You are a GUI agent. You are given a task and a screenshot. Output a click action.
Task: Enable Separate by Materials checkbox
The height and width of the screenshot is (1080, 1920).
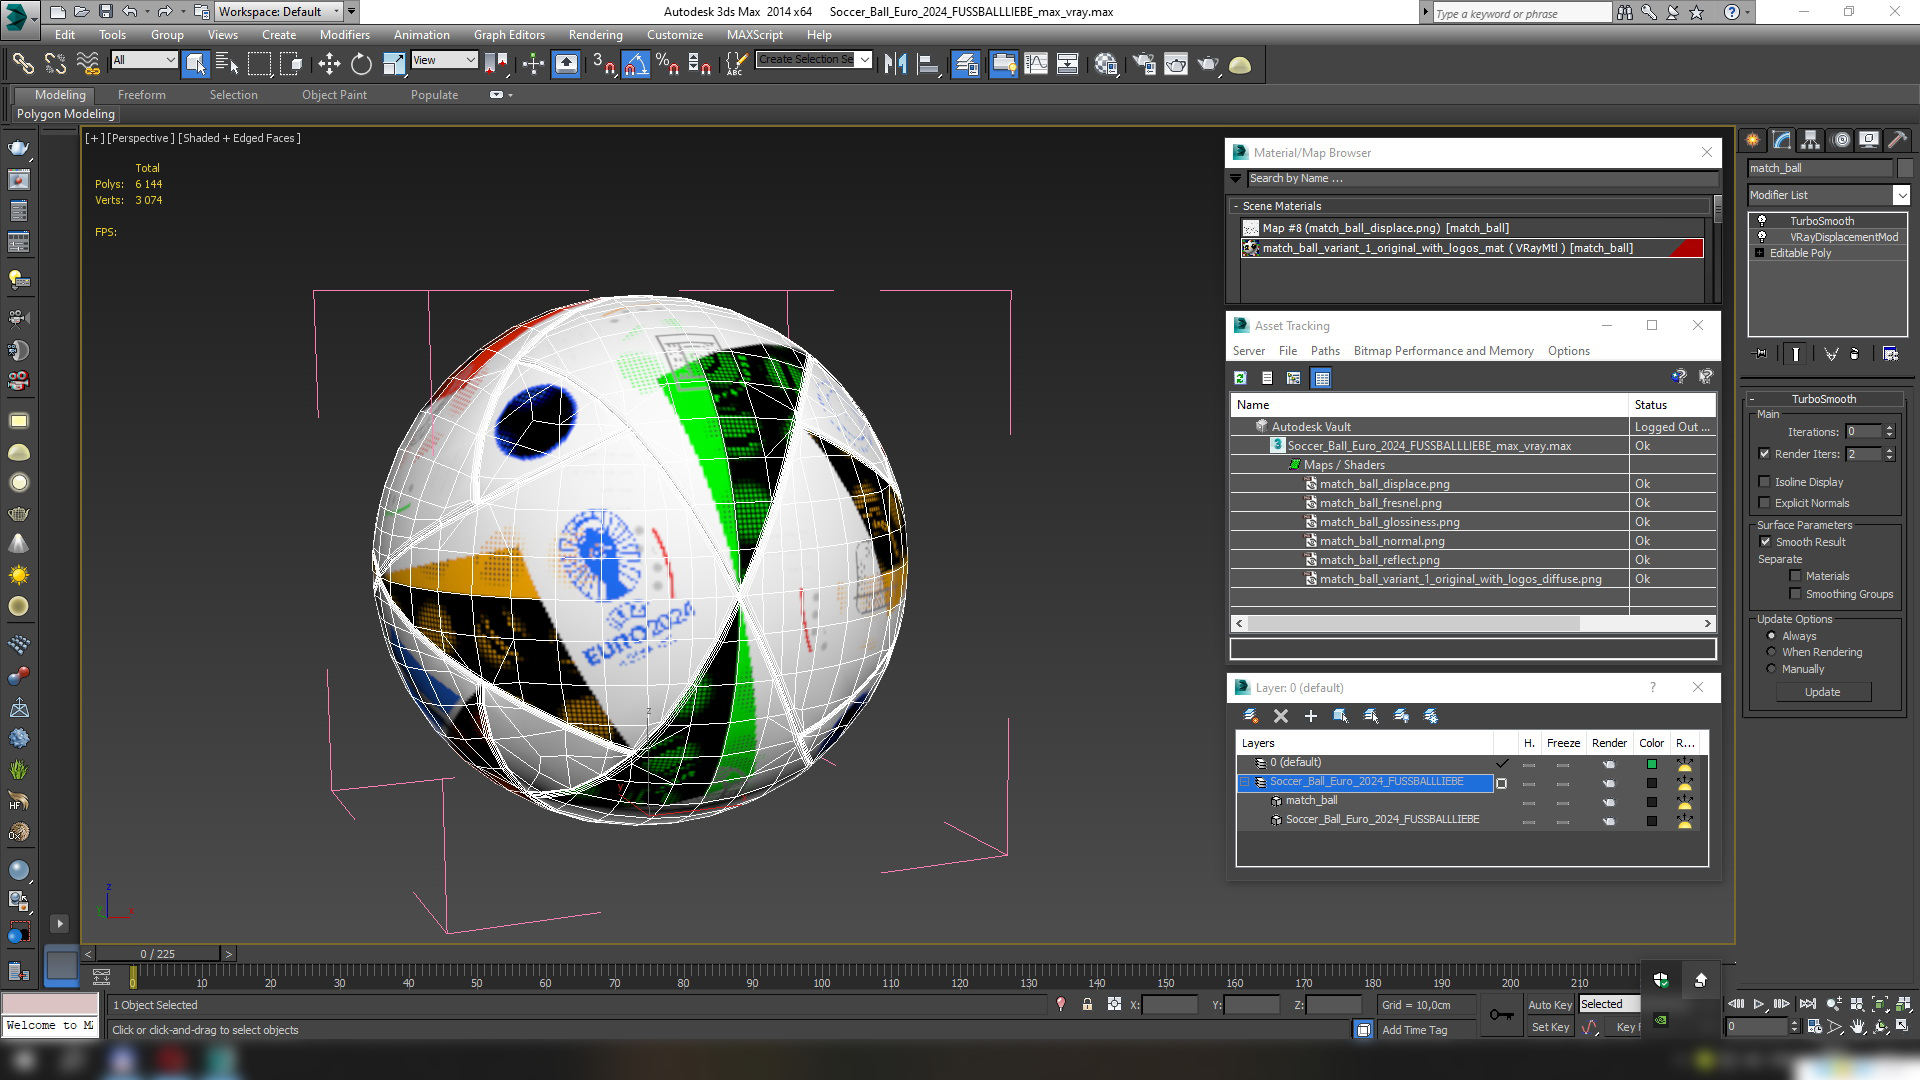[x=1796, y=576]
